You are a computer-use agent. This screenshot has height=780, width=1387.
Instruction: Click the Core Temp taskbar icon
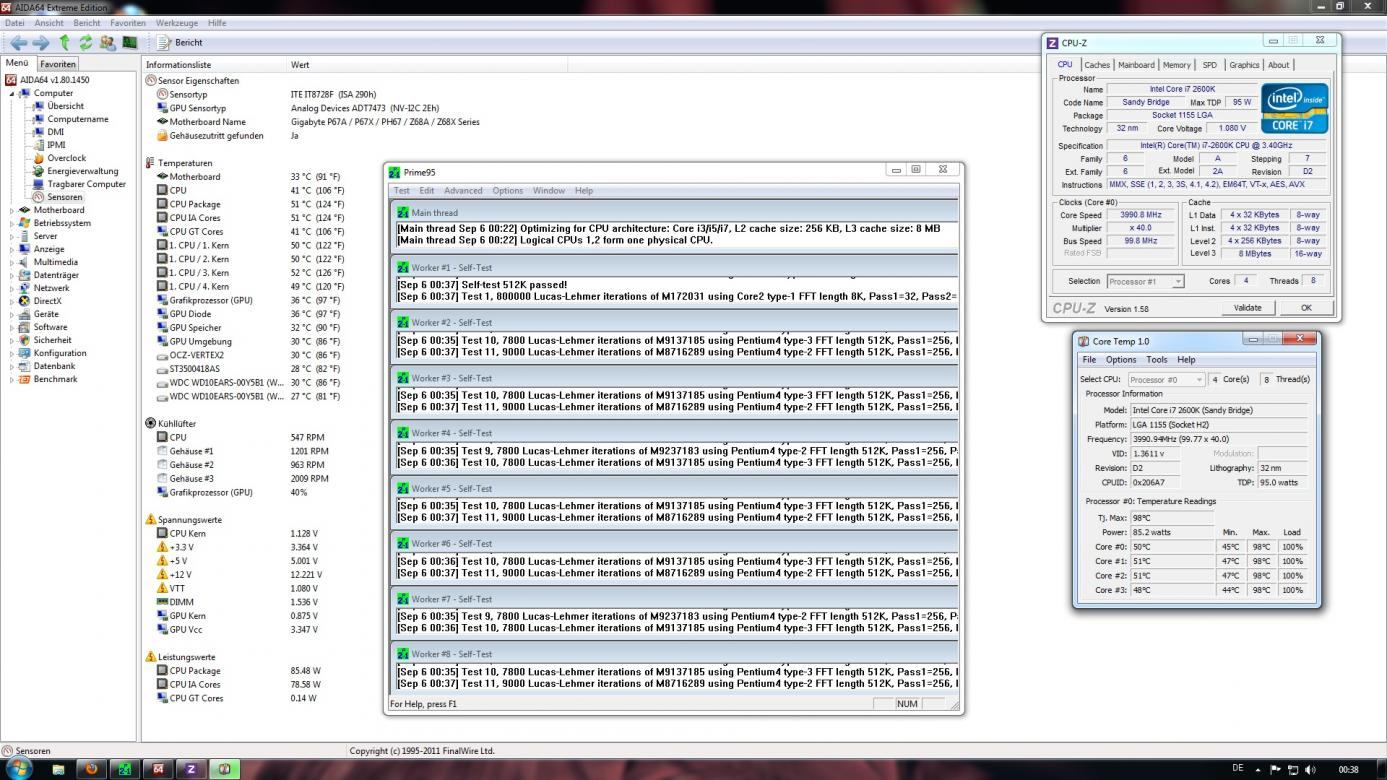tap(224, 769)
